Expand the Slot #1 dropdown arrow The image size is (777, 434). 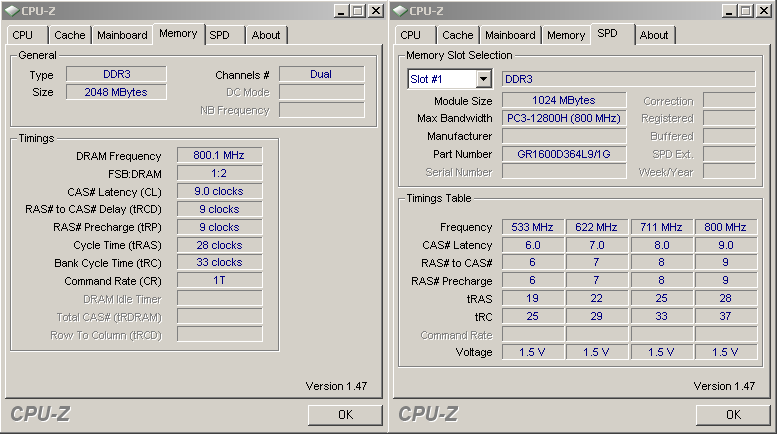tap(483, 79)
